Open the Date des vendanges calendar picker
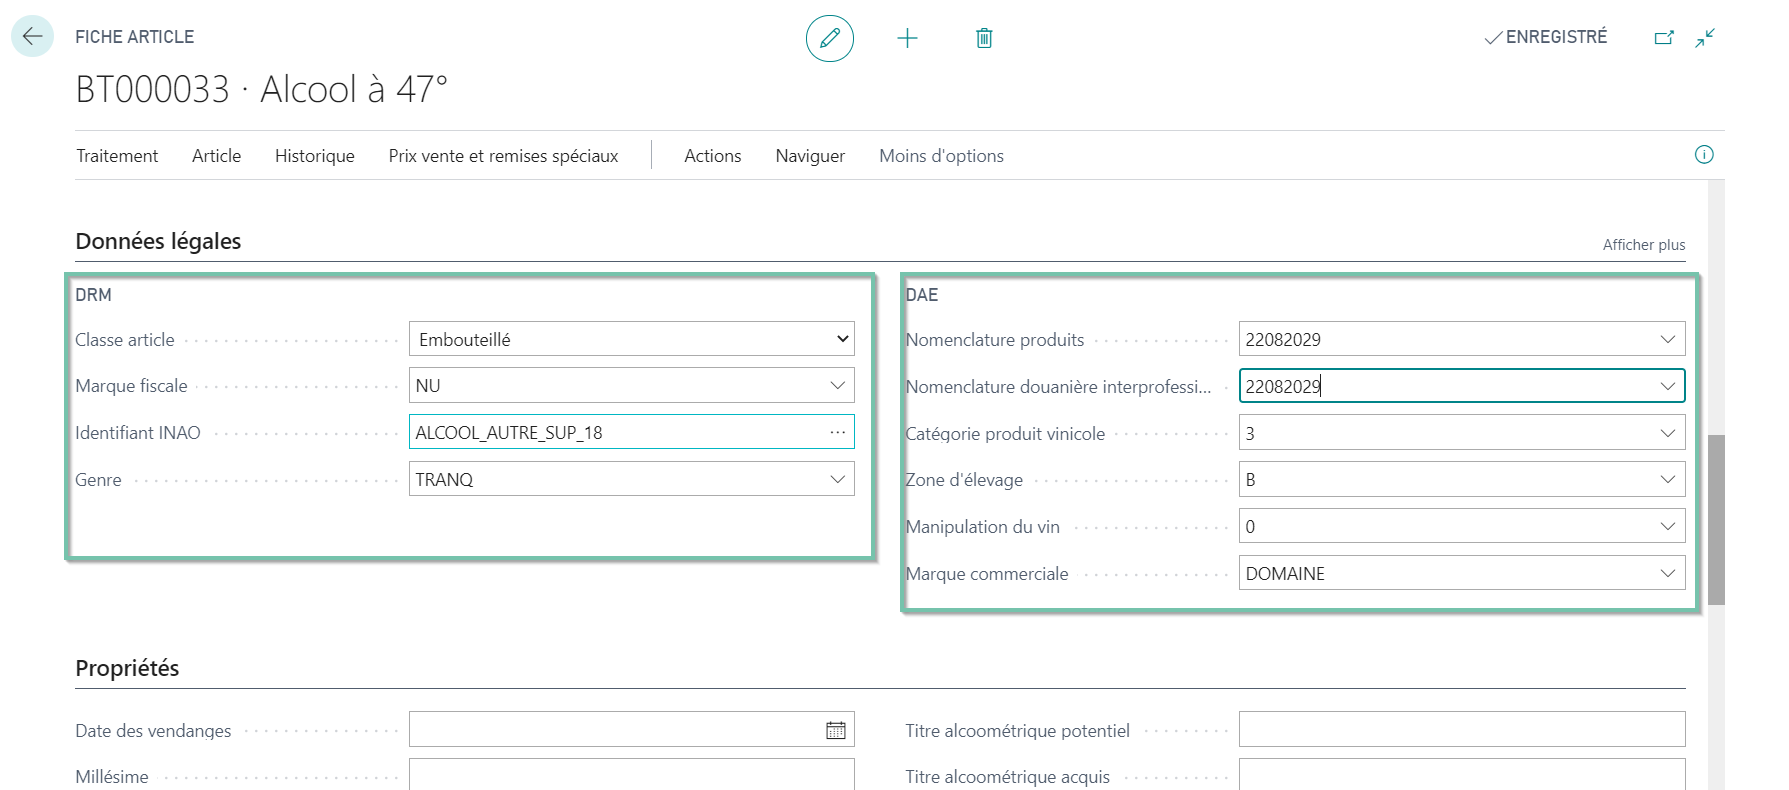Screen dimensions: 1789x790 [836, 730]
